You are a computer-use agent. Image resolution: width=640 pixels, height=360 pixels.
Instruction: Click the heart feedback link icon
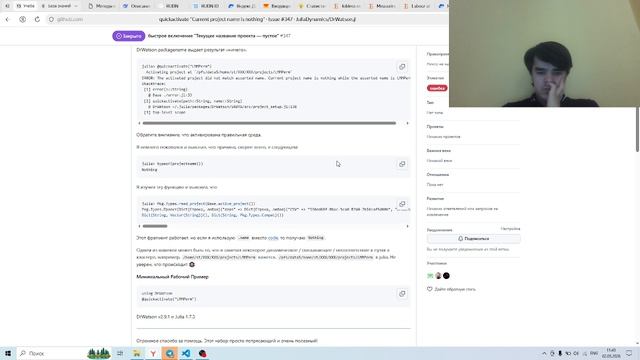point(429,289)
